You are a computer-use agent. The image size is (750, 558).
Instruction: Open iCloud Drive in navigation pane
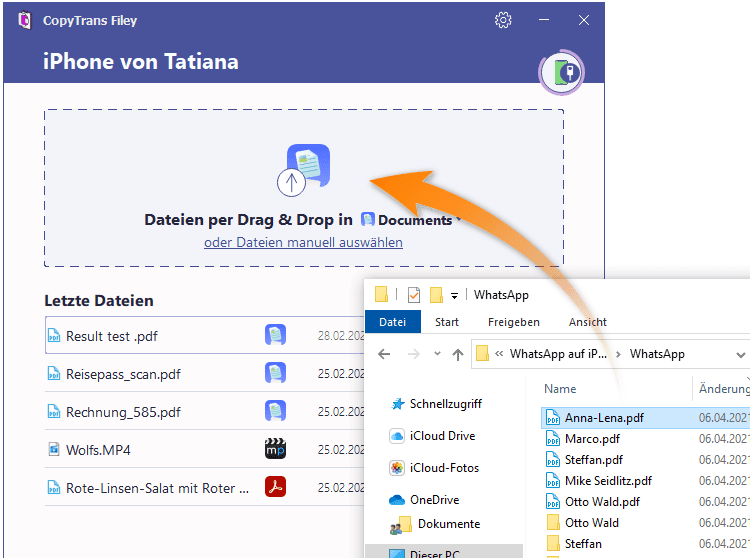442,436
